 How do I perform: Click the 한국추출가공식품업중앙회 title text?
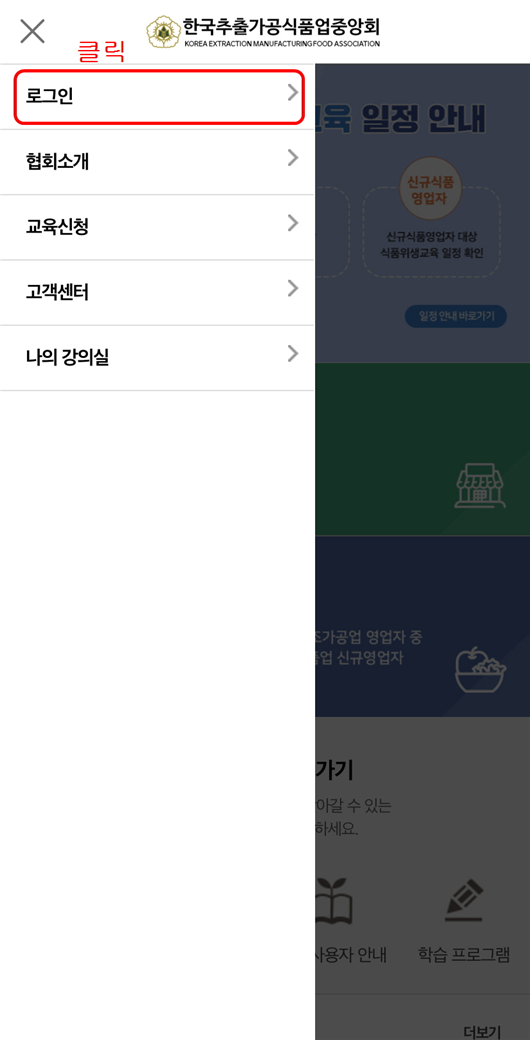[282, 28]
